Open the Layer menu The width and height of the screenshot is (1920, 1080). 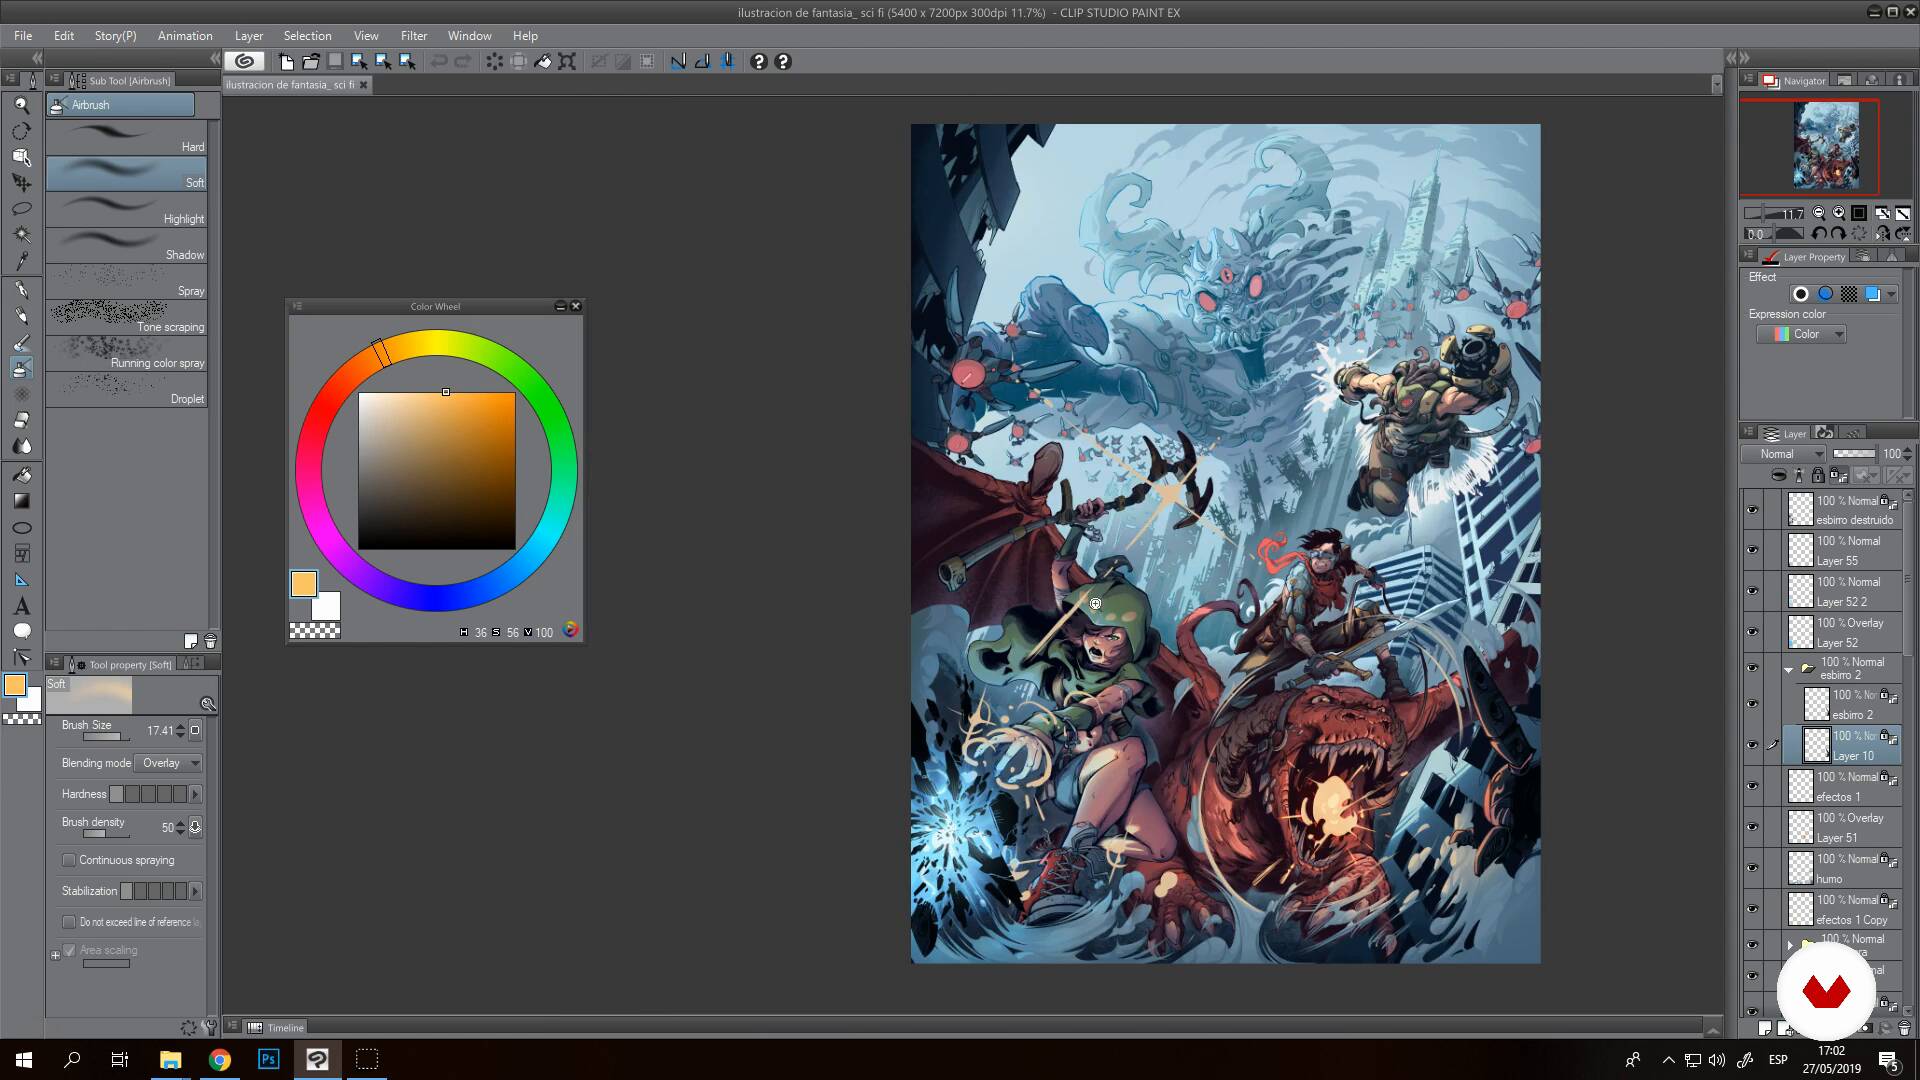249,35
